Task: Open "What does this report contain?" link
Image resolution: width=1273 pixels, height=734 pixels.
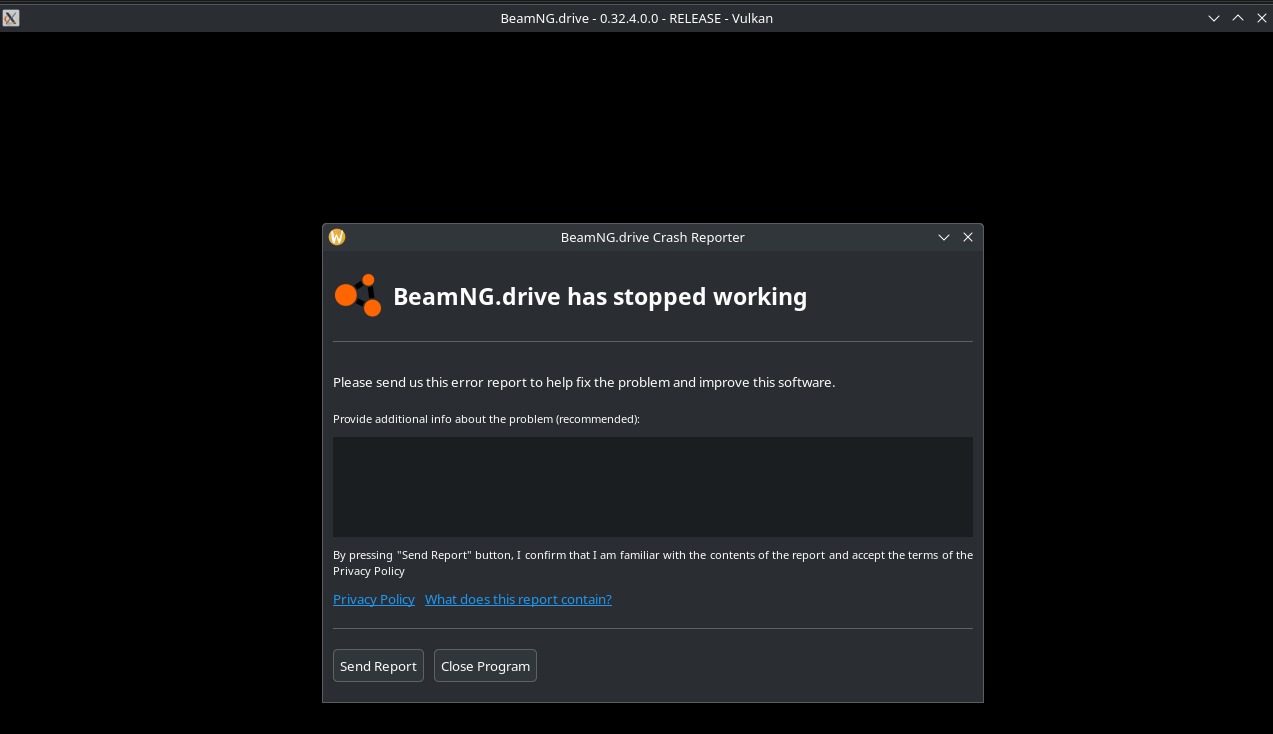Action: coord(518,599)
